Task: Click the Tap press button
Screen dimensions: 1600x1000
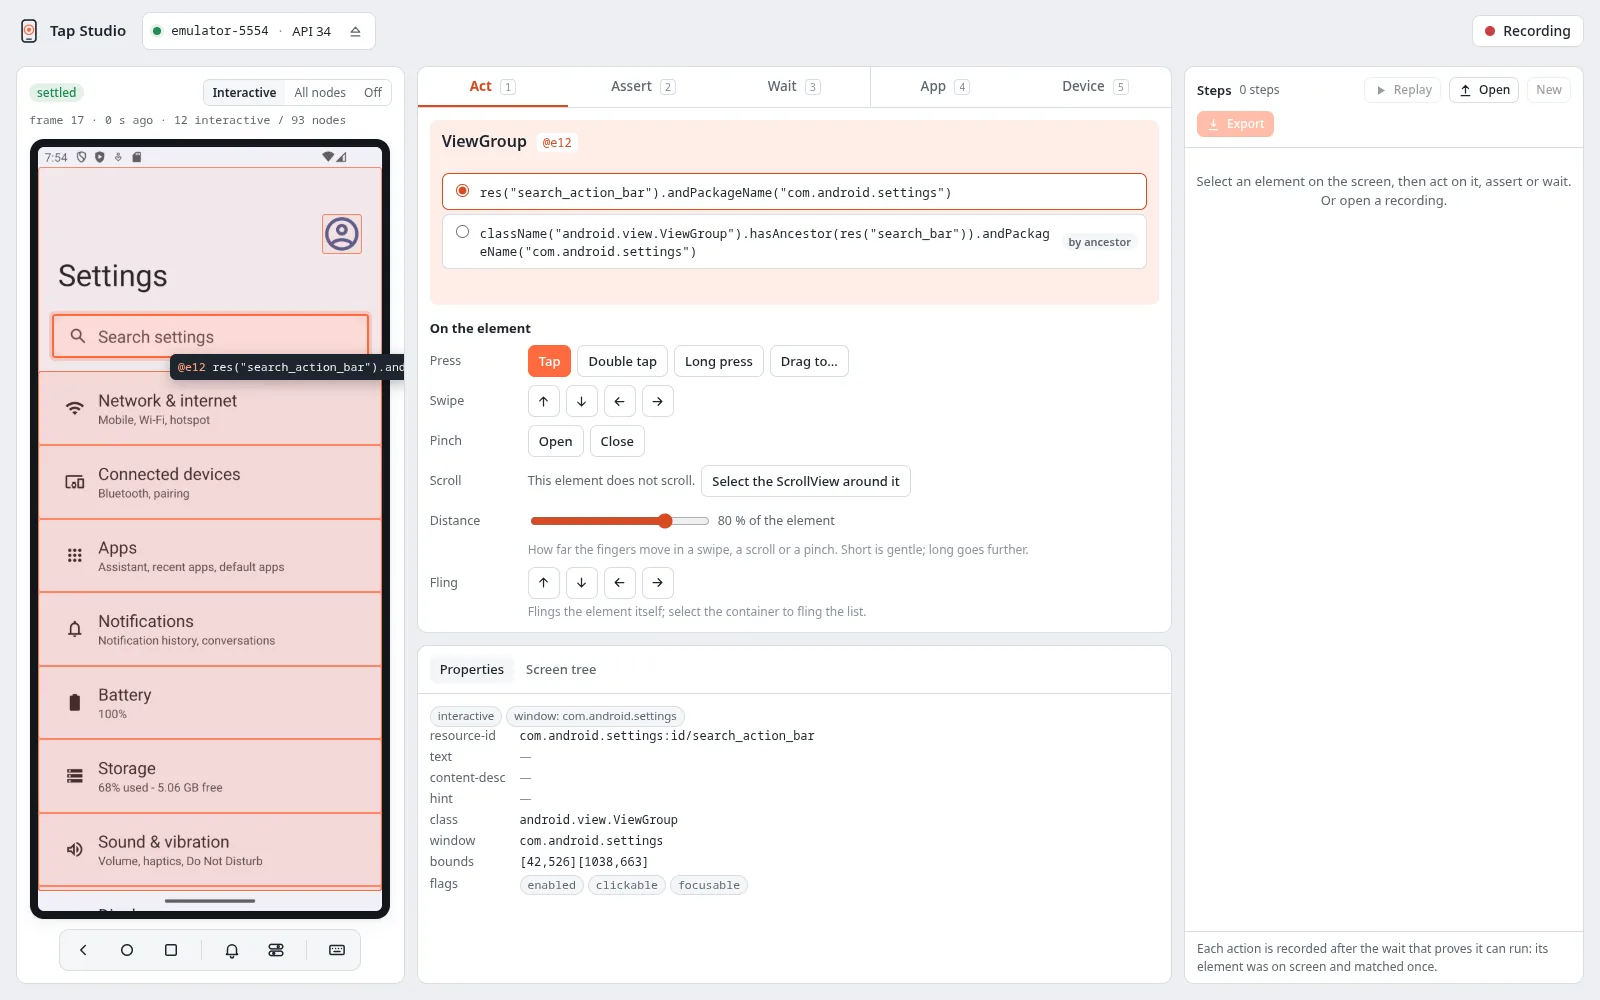Action: pyautogui.click(x=549, y=361)
